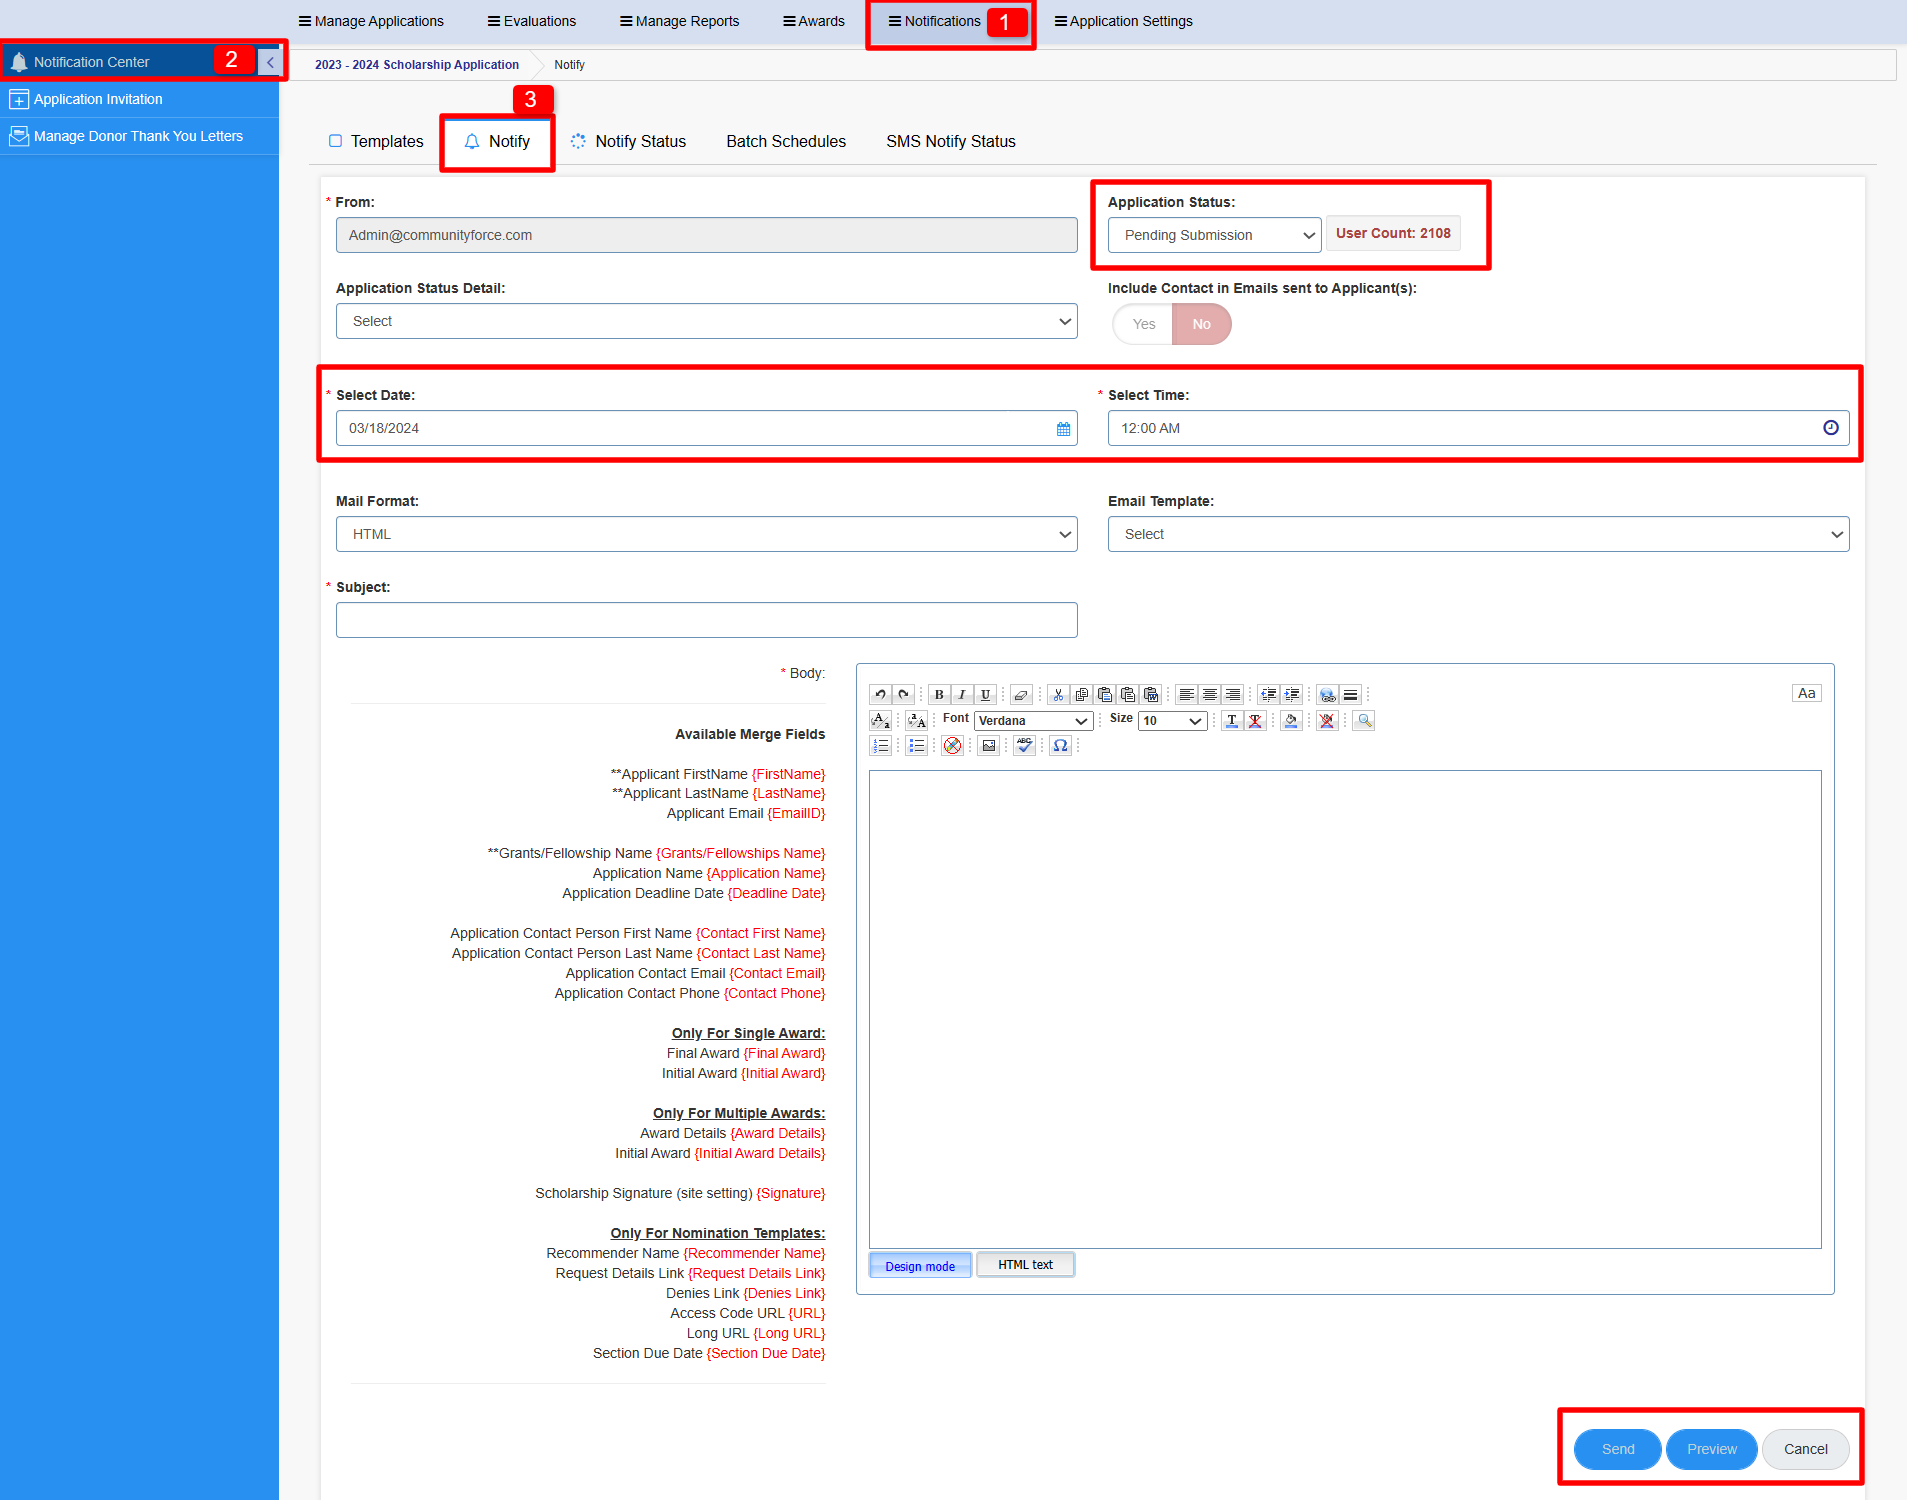1907x1500 pixels.
Task: Click the 2023 - 2024 Scholarship Application breadcrumb link
Action: [416, 65]
